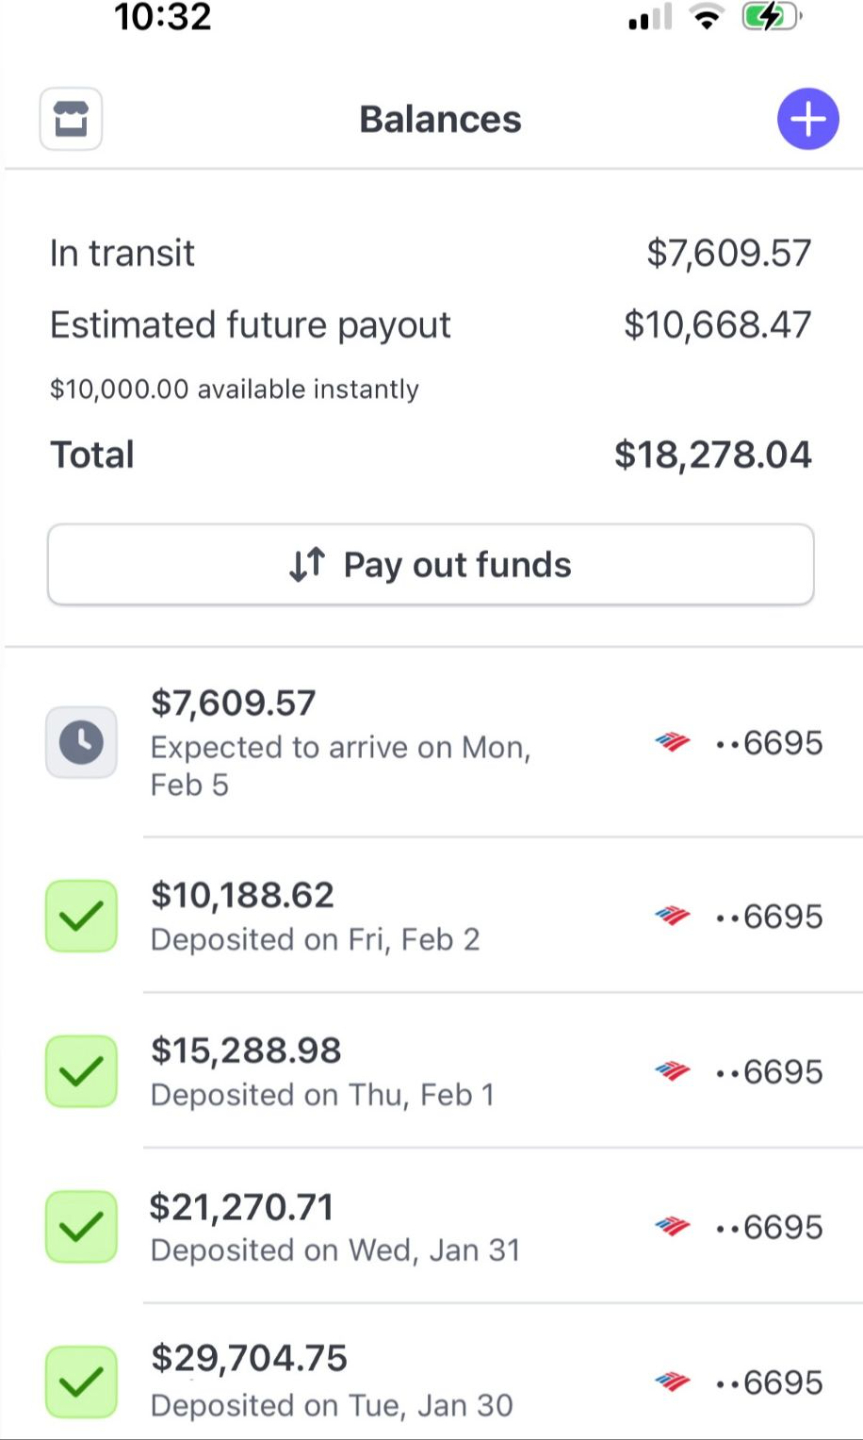Tap the bank logo on Feb 2 deposit
Image resolution: width=863 pixels, height=1440 pixels.
click(672, 916)
